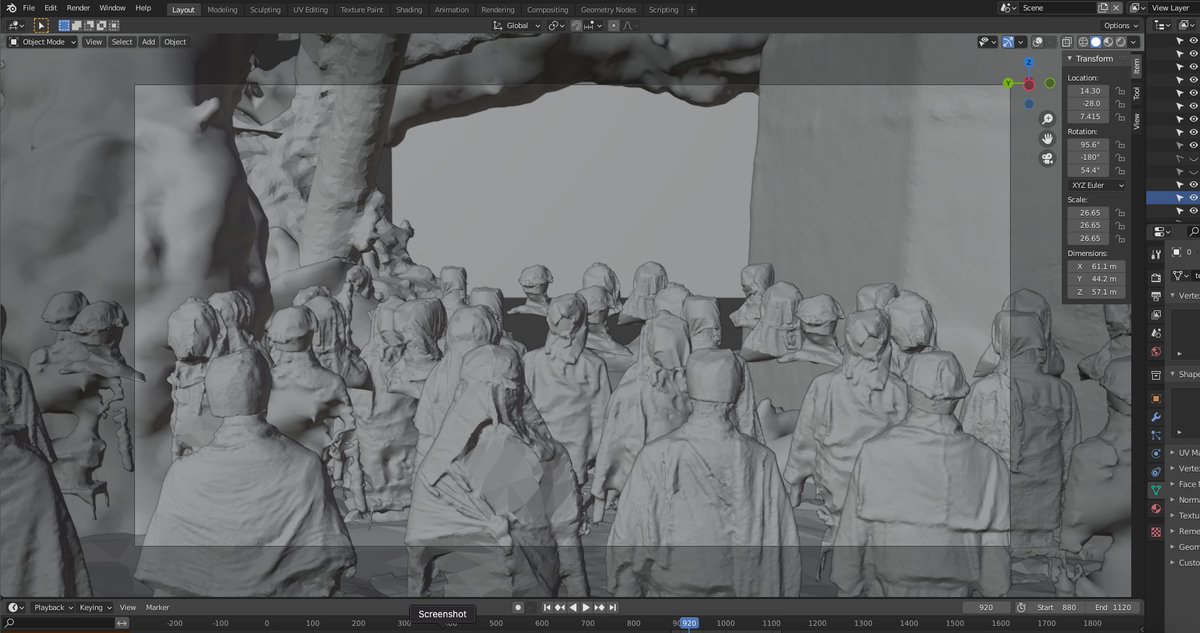1200x633 pixels.
Task: Open the Tool sidebar tab
Action: tap(1137, 92)
